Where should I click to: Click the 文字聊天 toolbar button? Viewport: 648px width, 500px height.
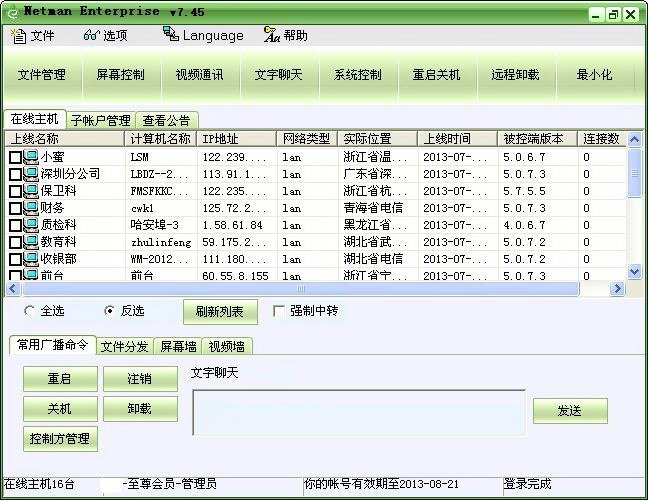point(279,75)
